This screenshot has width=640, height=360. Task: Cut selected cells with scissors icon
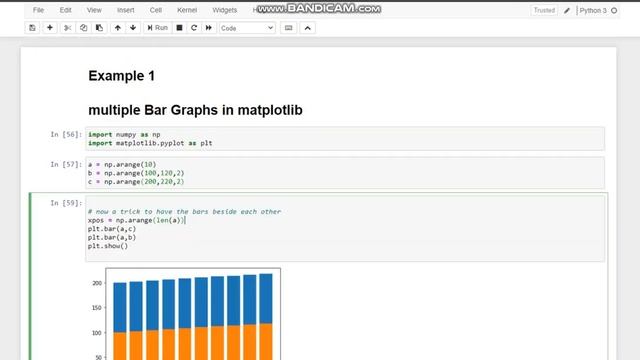(67, 28)
